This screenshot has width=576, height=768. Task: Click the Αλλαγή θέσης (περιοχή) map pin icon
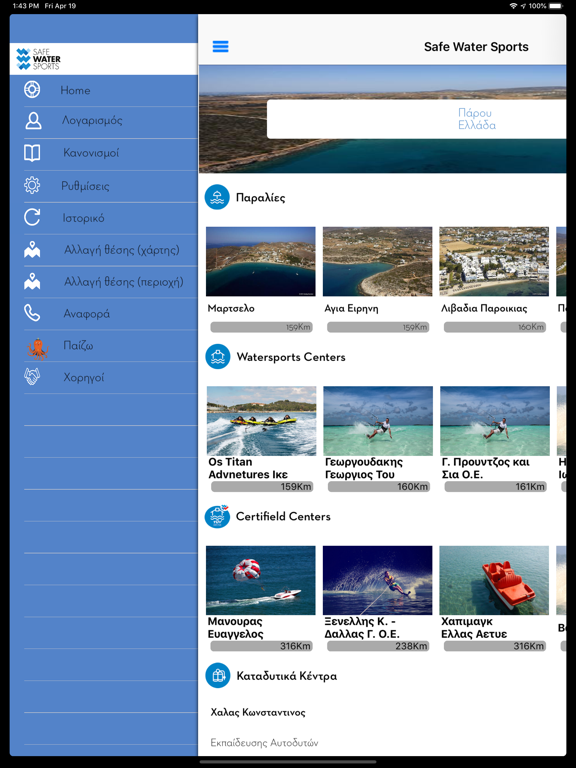click(32, 281)
